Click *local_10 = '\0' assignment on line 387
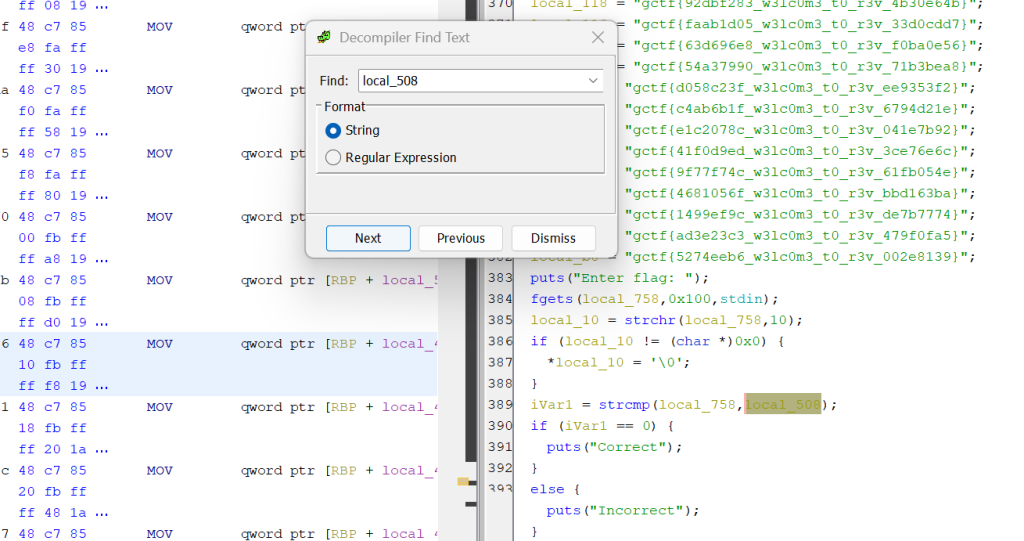 point(618,363)
